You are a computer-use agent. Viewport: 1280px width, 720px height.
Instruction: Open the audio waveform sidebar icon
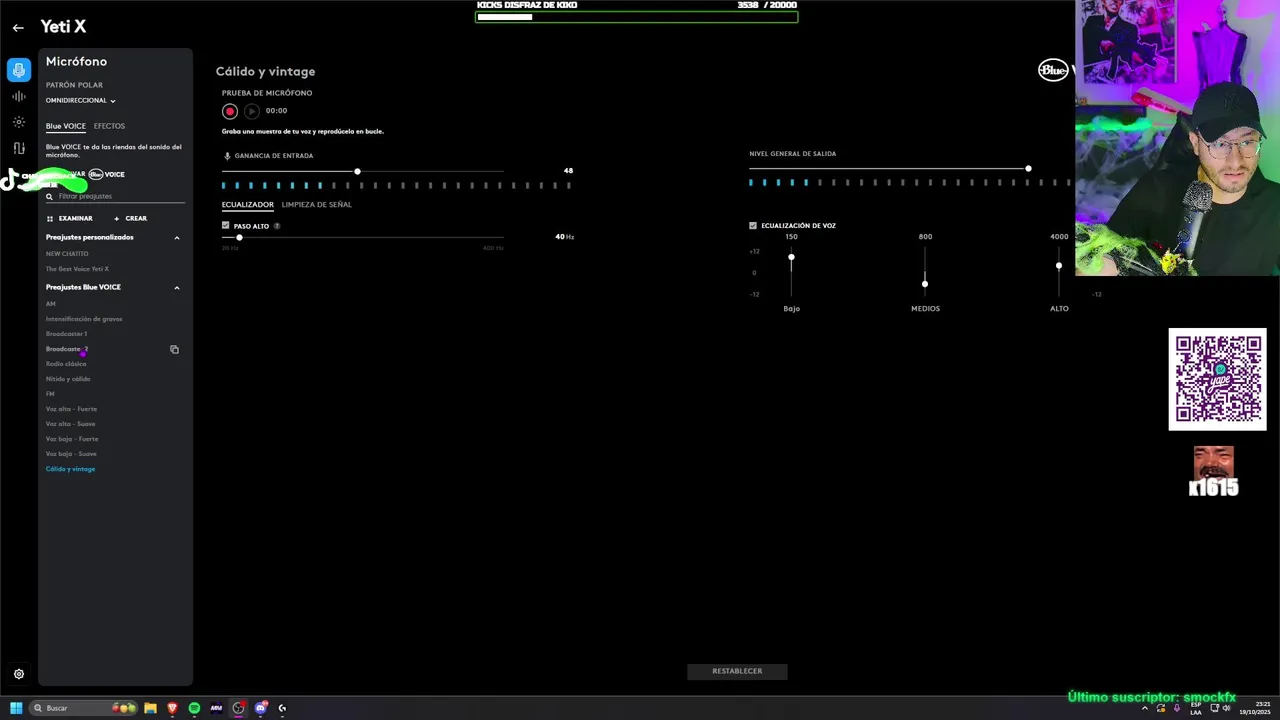[x=18, y=96]
